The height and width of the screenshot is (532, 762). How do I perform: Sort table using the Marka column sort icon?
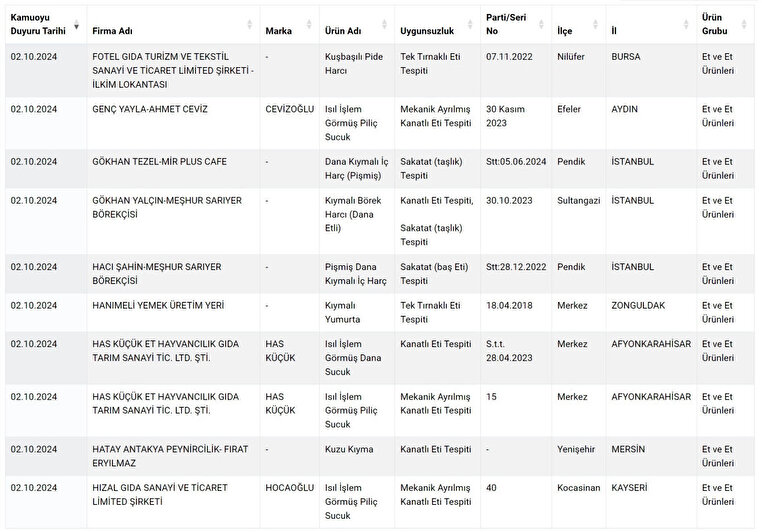point(309,25)
